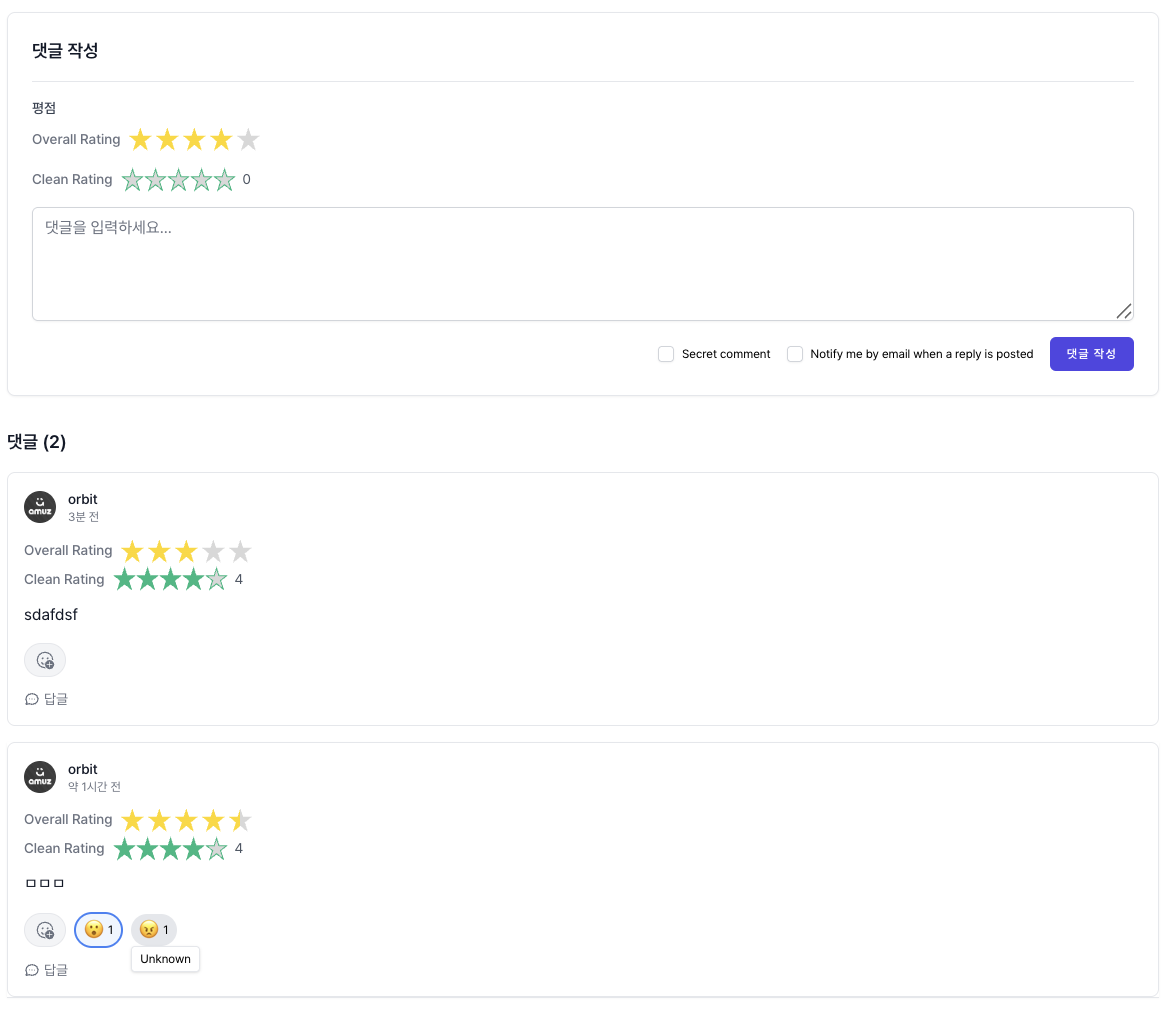Image resolution: width=1170 pixels, height=1014 pixels.
Task: Choose fifth star of Clean Rating in form
Action: 224,180
